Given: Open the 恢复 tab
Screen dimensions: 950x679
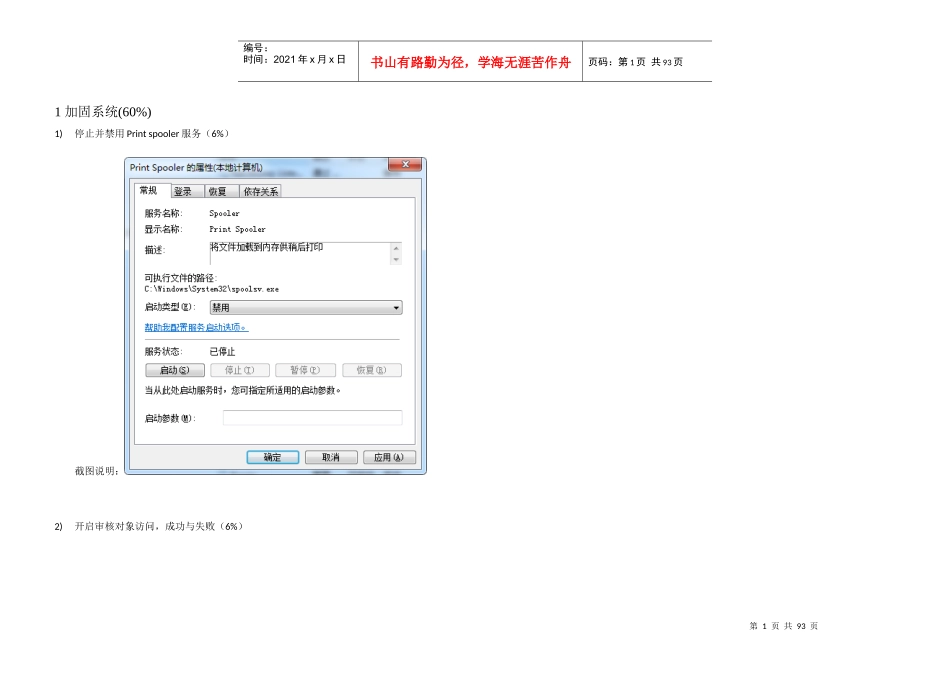Looking at the screenshot, I should click(222, 191).
